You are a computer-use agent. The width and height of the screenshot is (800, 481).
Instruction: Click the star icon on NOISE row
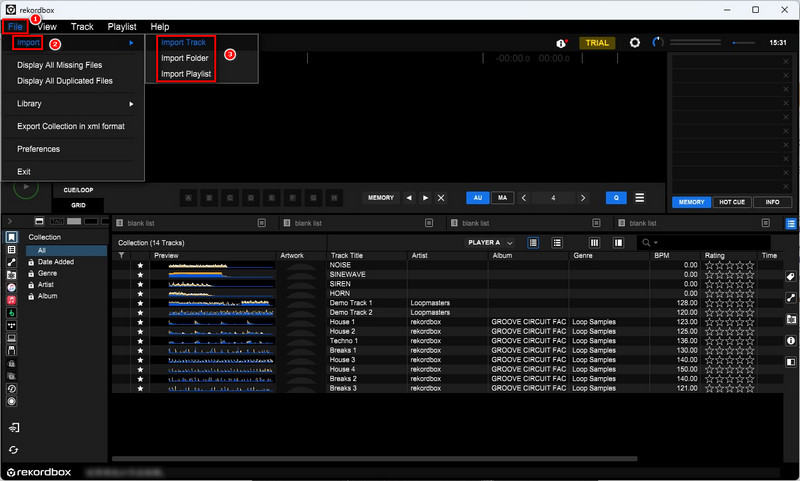click(x=140, y=265)
